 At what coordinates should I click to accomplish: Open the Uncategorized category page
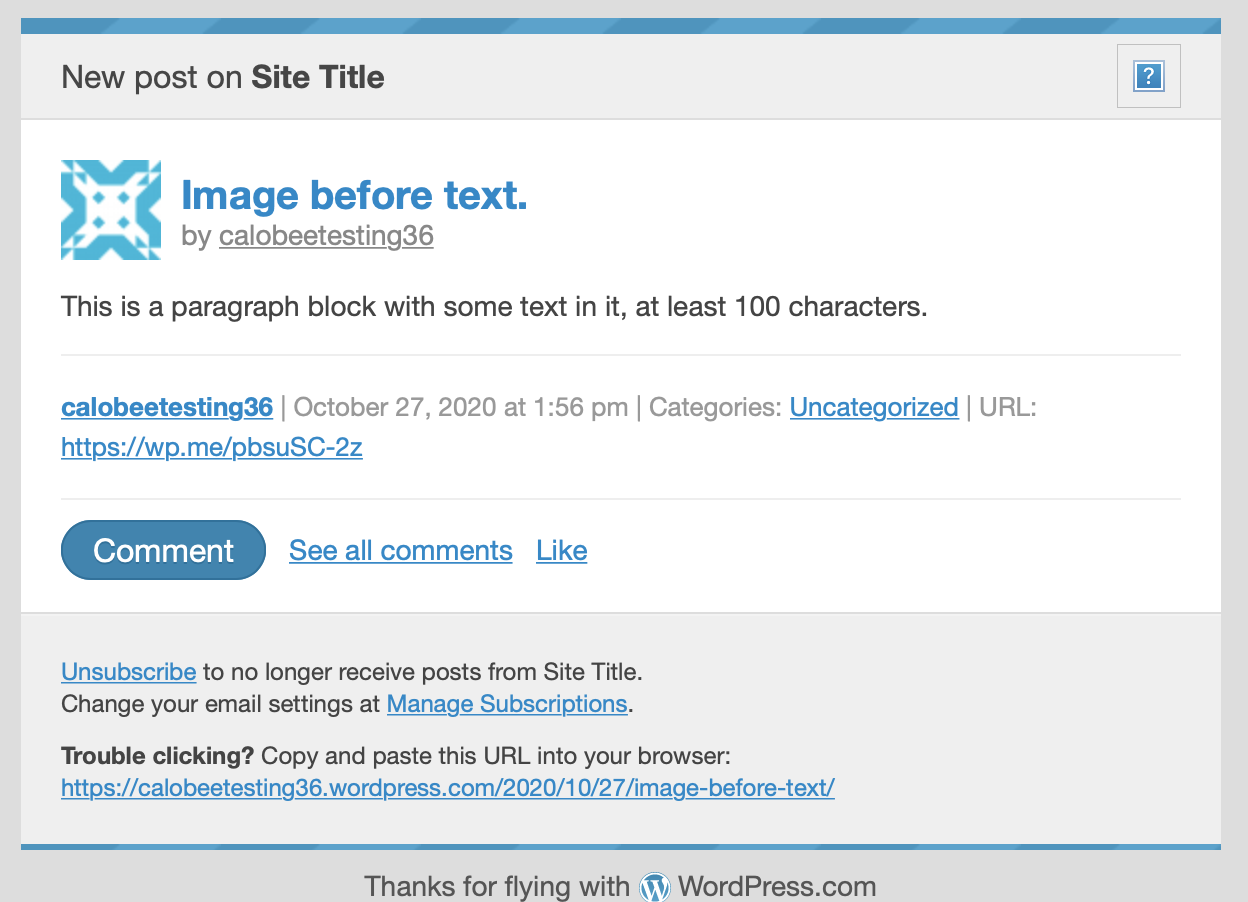coord(873,407)
